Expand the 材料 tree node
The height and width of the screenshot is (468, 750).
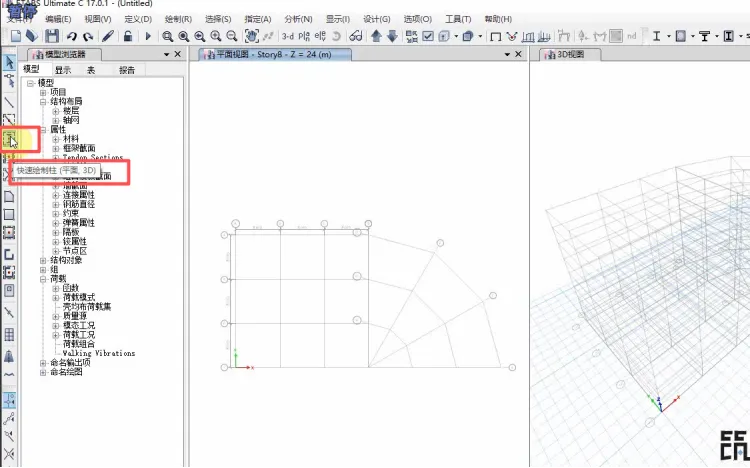55,139
